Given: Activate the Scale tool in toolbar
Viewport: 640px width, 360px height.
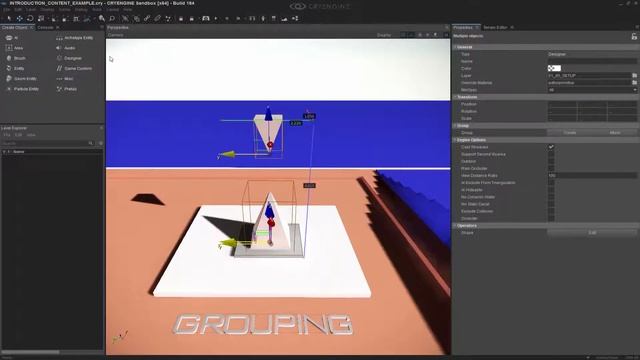Looking at the screenshot, I should point(40,18).
